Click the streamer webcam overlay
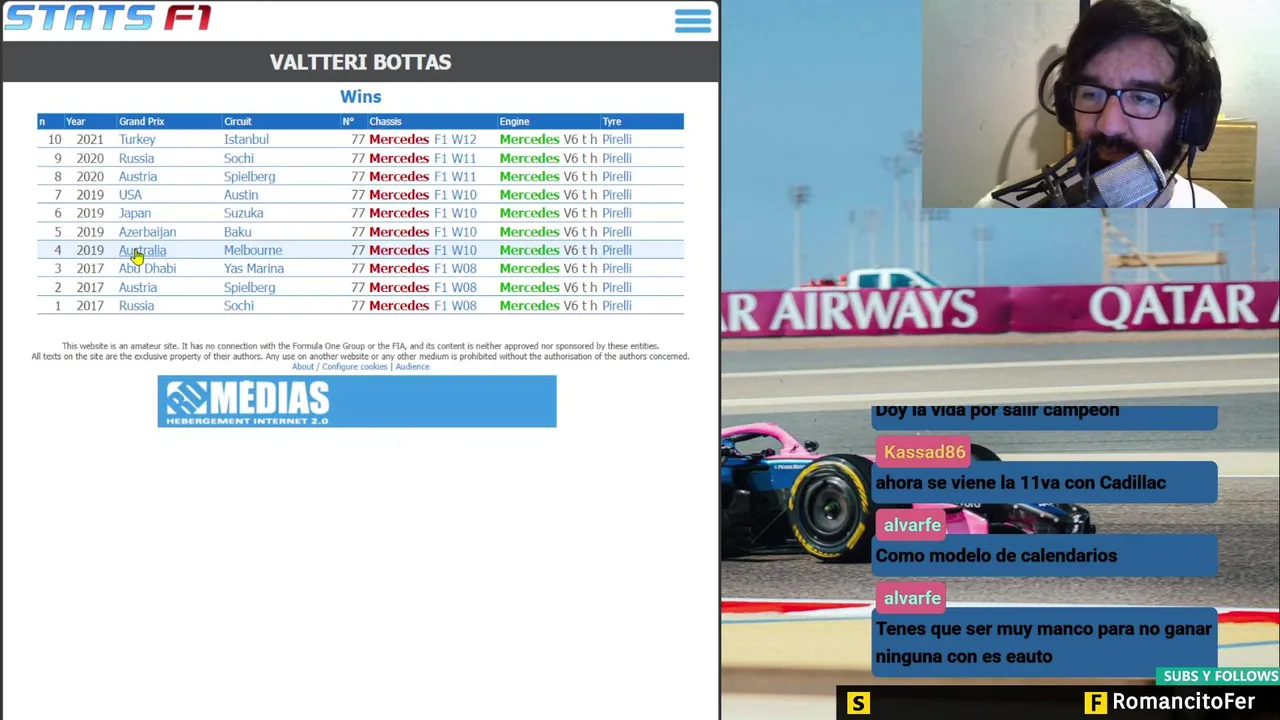 tap(1100, 104)
